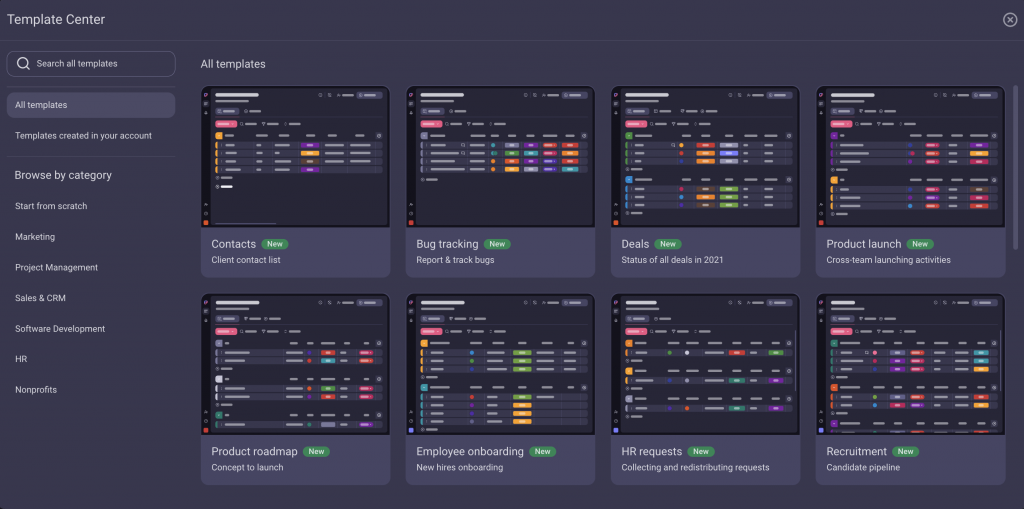Open Project Management category
The height and width of the screenshot is (509, 1024).
[56, 268]
